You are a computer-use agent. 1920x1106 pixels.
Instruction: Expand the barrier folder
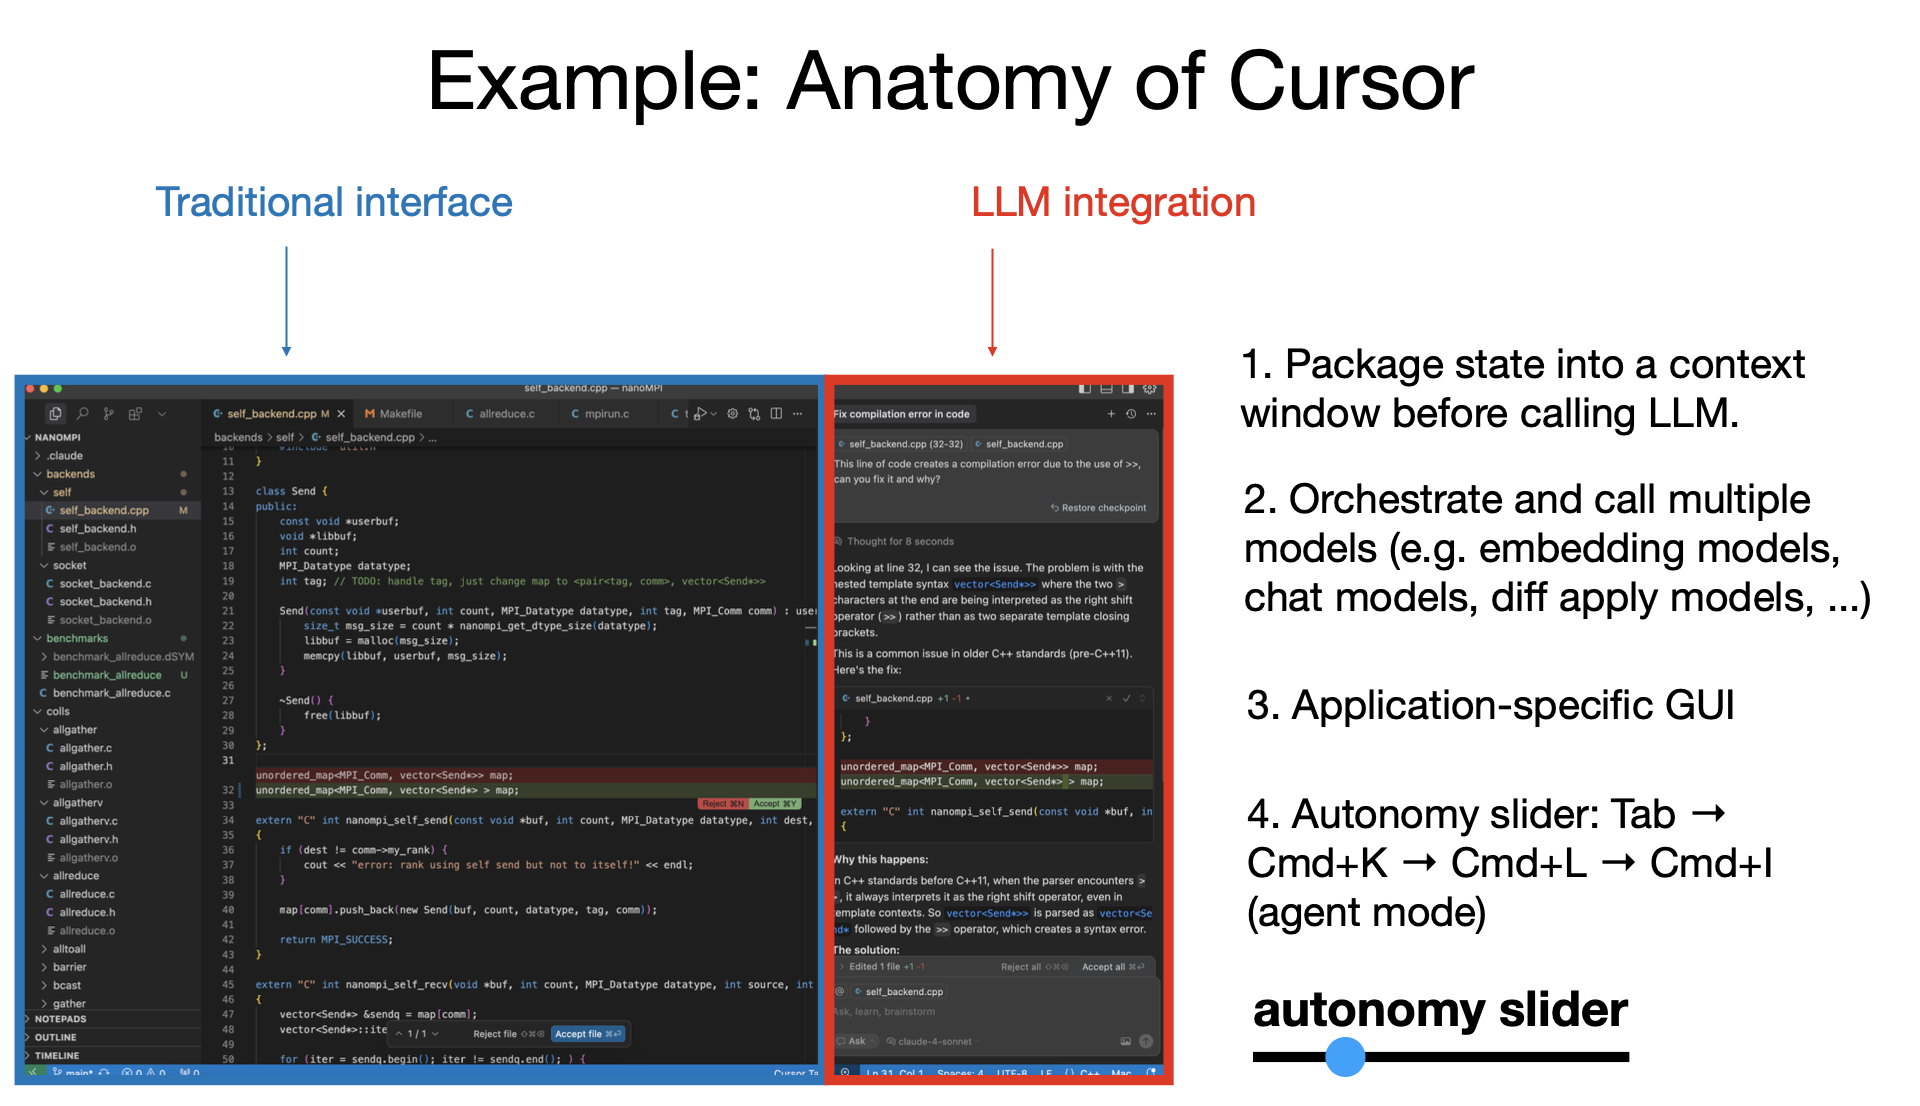[111, 967]
